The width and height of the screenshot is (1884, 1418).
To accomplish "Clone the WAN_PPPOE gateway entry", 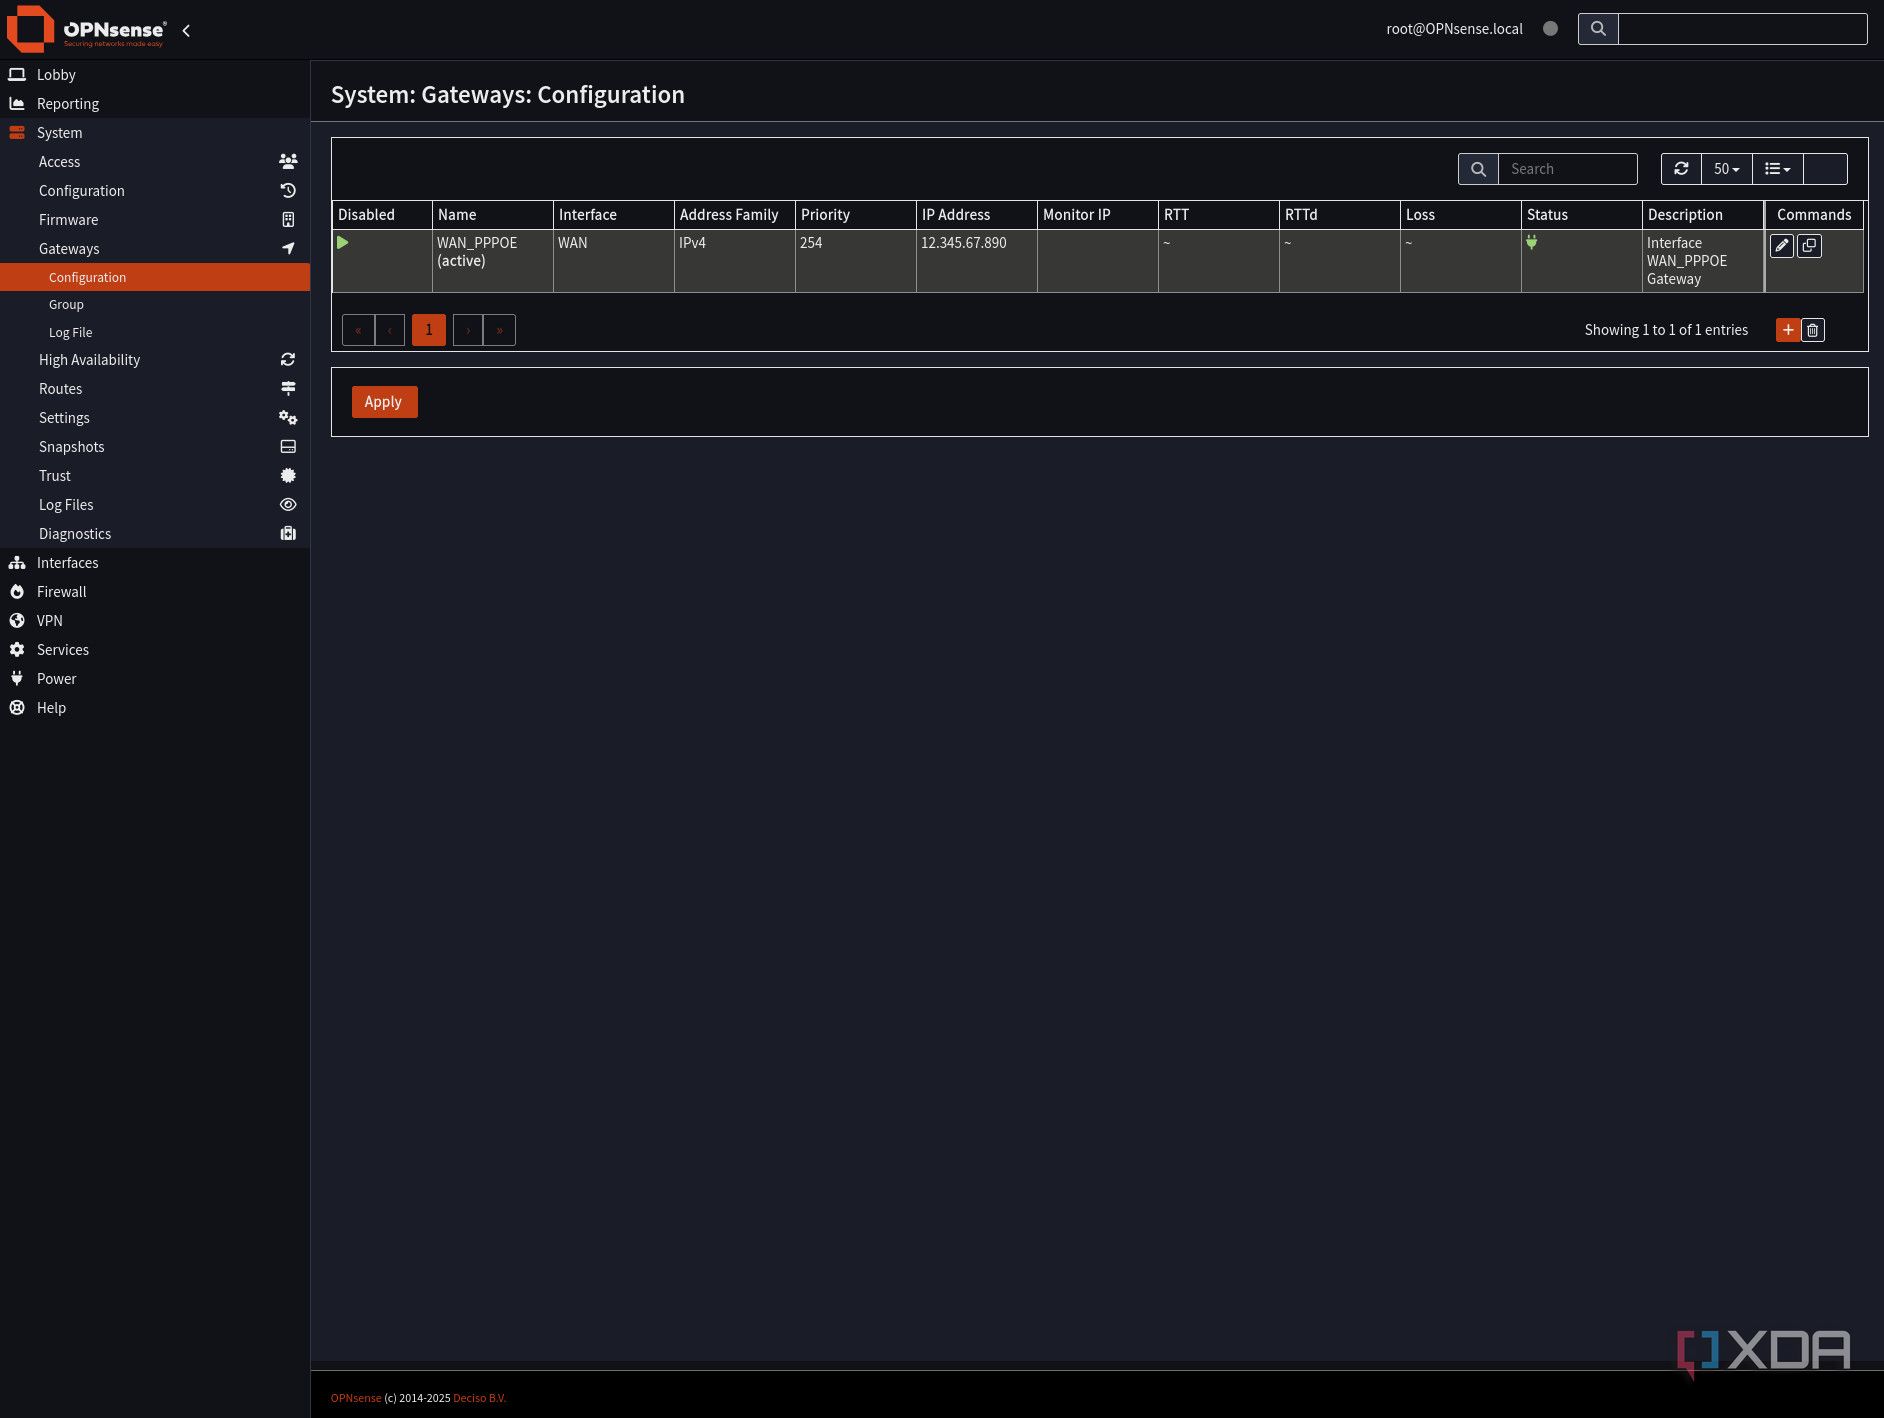I will tap(1809, 246).
